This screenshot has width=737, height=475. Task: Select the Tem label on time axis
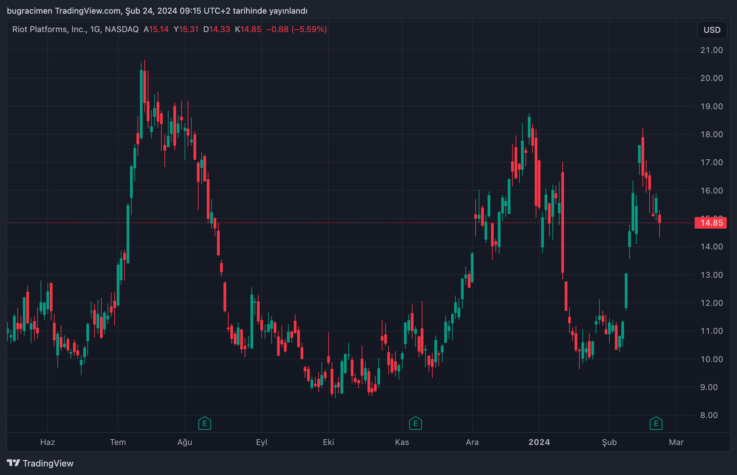(x=118, y=441)
